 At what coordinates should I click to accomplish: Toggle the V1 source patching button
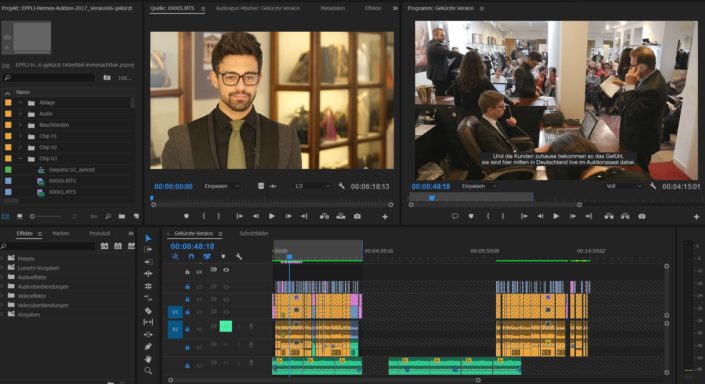click(x=175, y=312)
